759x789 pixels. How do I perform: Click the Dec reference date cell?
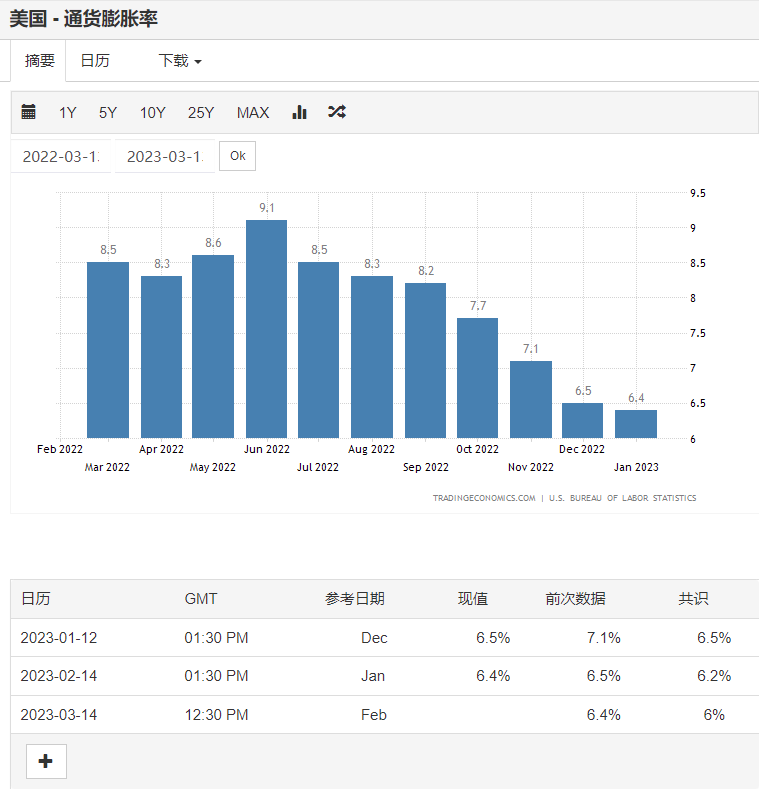[x=374, y=638]
